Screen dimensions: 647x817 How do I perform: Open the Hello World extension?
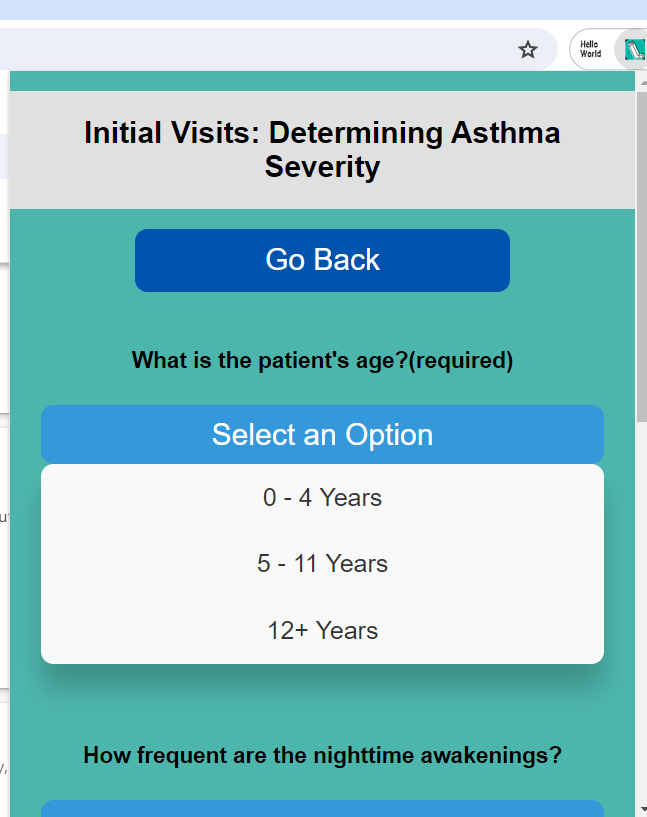pyautogui.click(x=591, y=49)
